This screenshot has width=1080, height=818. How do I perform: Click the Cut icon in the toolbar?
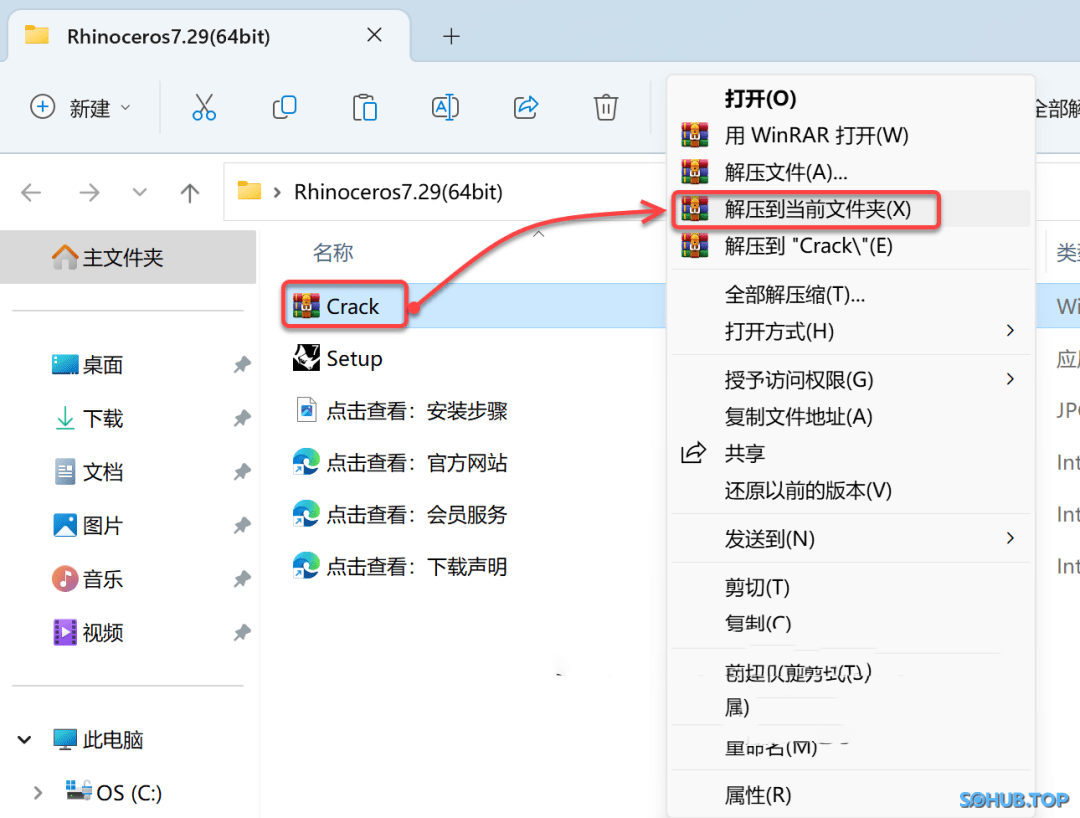204,107
